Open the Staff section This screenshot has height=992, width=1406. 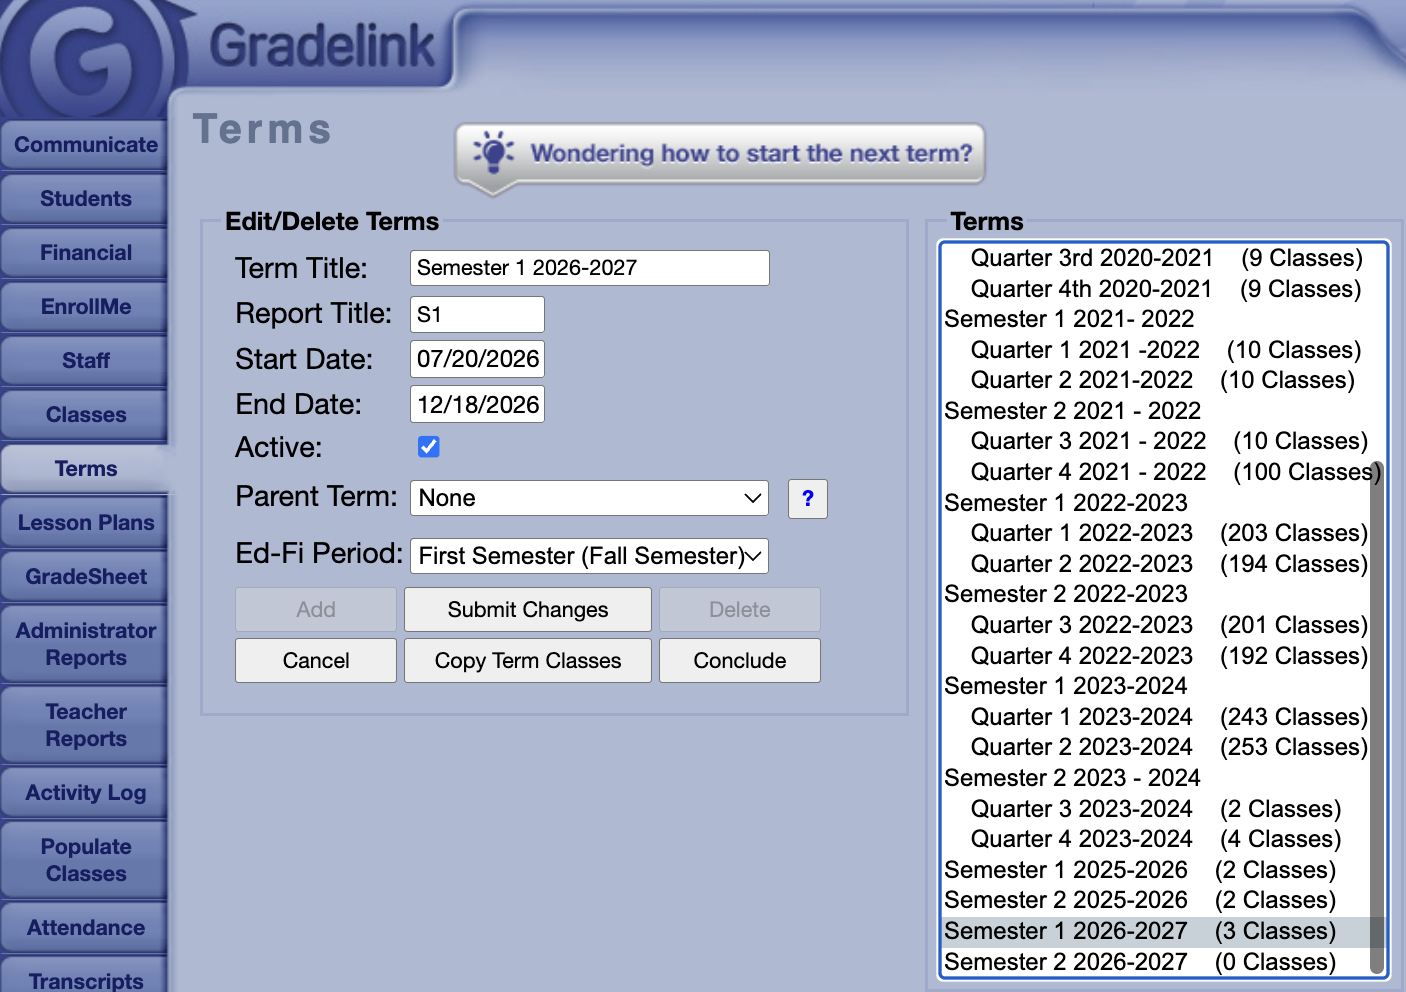click(85, 361)
